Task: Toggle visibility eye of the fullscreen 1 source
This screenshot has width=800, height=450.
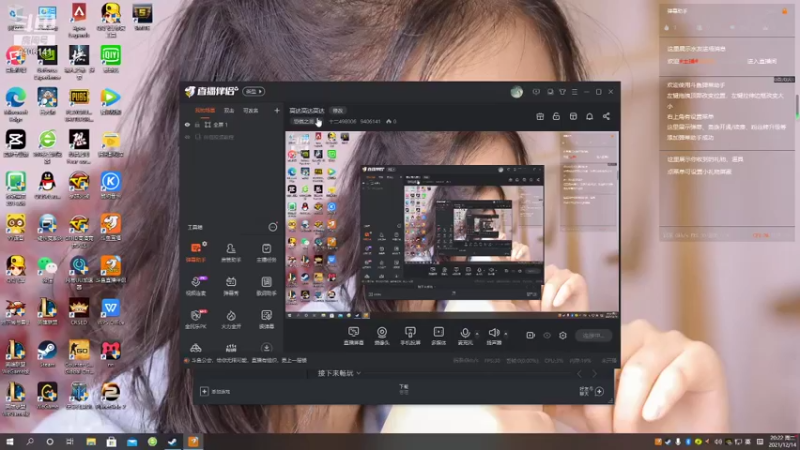Action: pyautogui.click(x=187, y=124)
